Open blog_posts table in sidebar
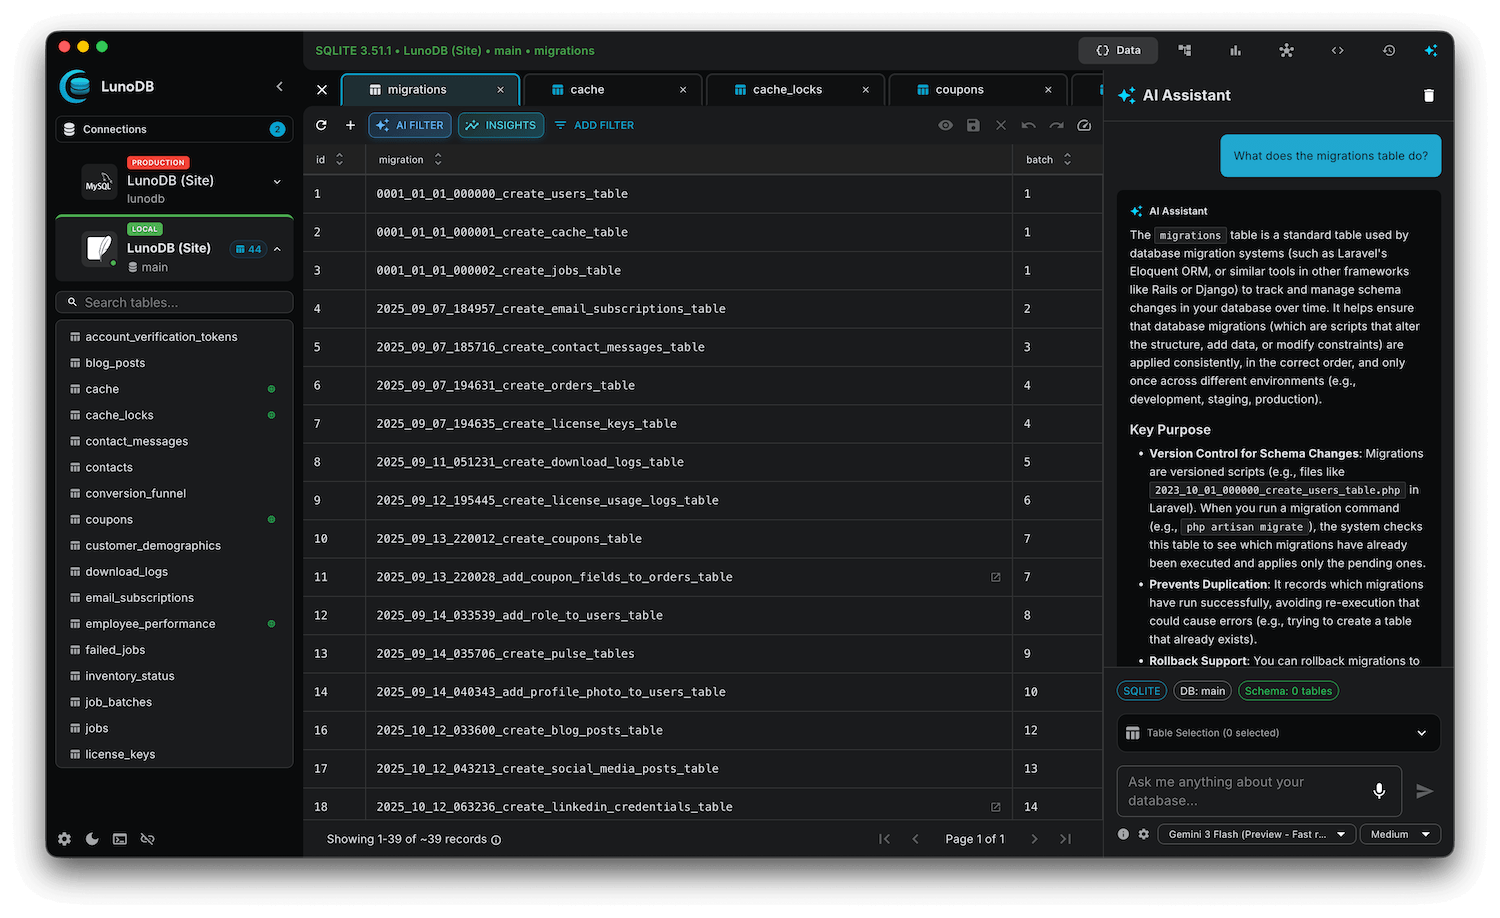Screen dimensions: 1500x918 (174, 363)
